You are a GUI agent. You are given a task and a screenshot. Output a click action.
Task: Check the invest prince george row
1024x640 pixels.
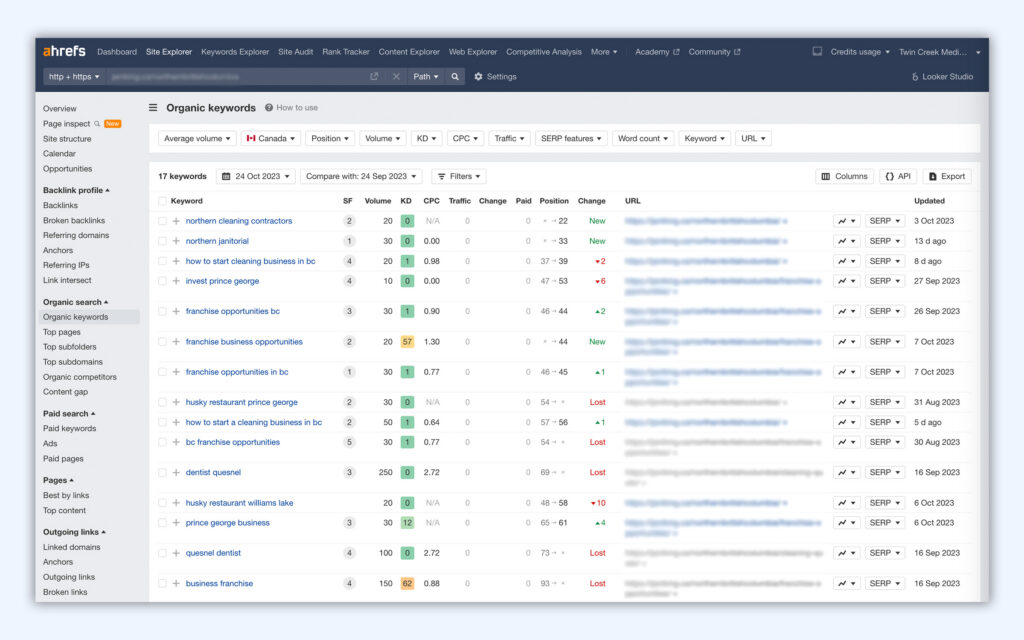click(x=162, y=281)
